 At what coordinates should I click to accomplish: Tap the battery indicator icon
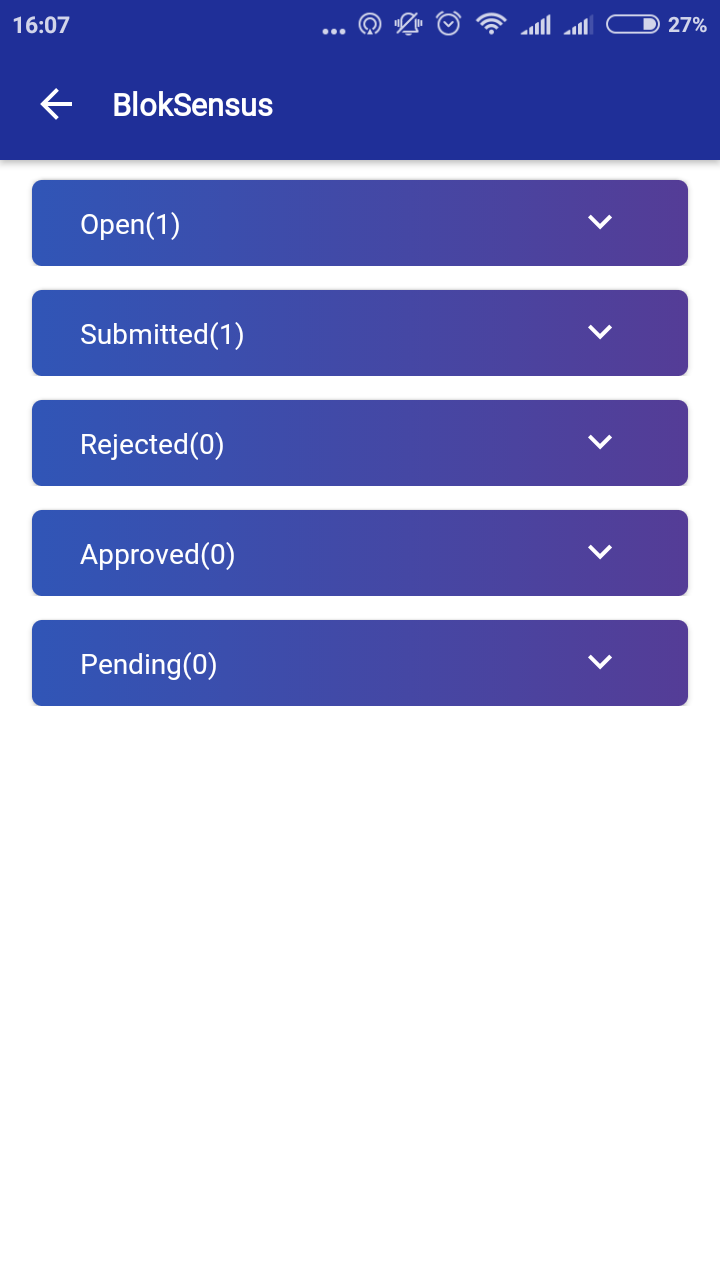(633, 24)
